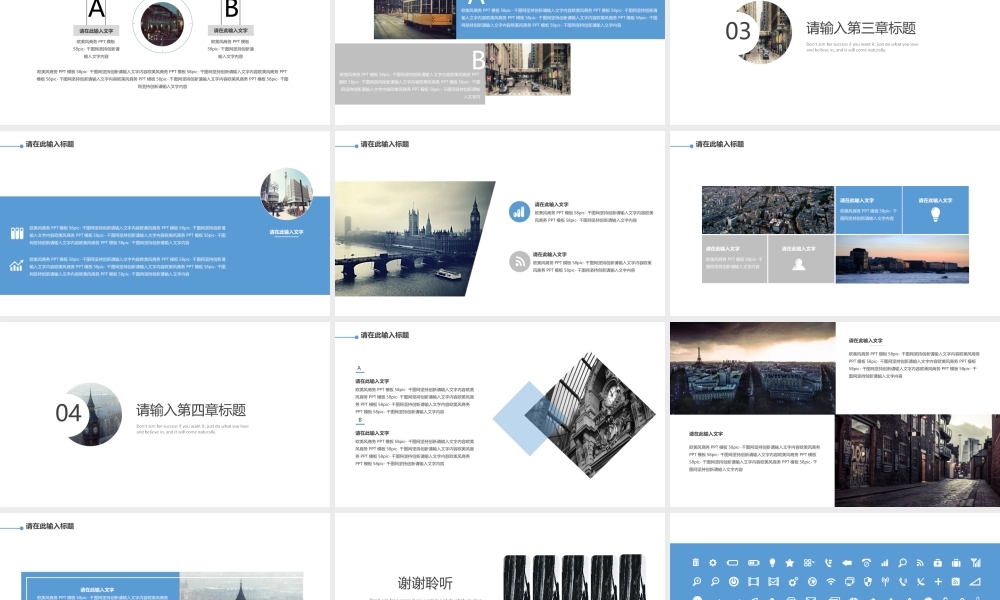Choose the briefcase icon in the icon grid
Screen dimensions: 1000x600
[956, 562]
